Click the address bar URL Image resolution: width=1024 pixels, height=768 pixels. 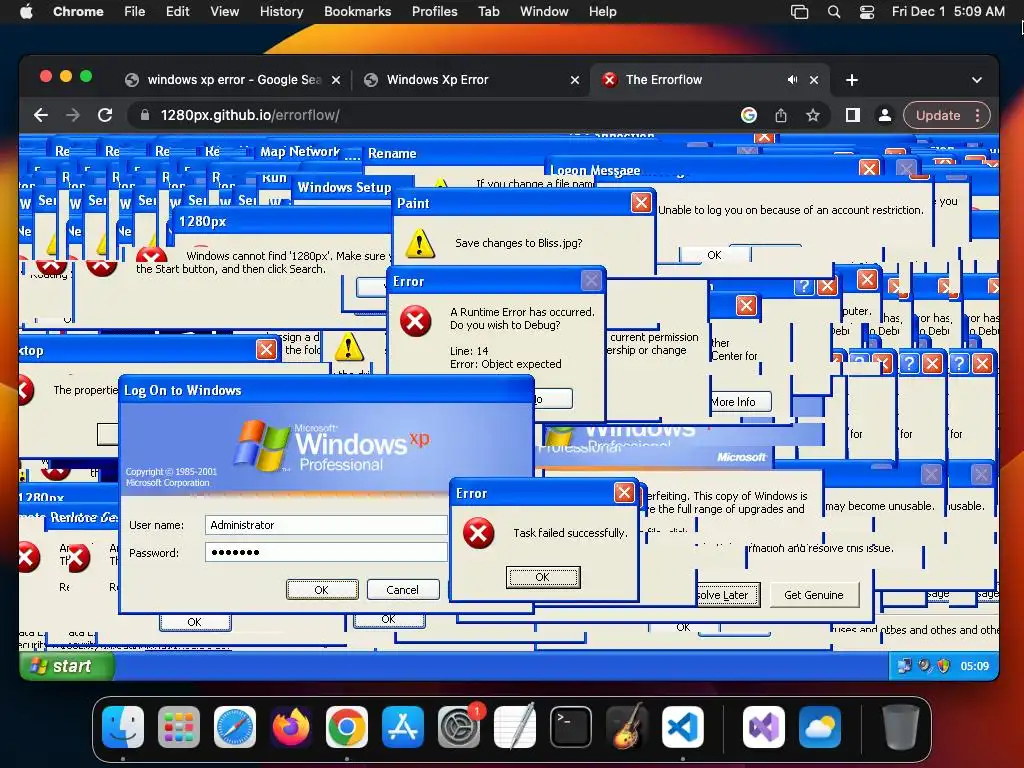(x=250, y=115)
